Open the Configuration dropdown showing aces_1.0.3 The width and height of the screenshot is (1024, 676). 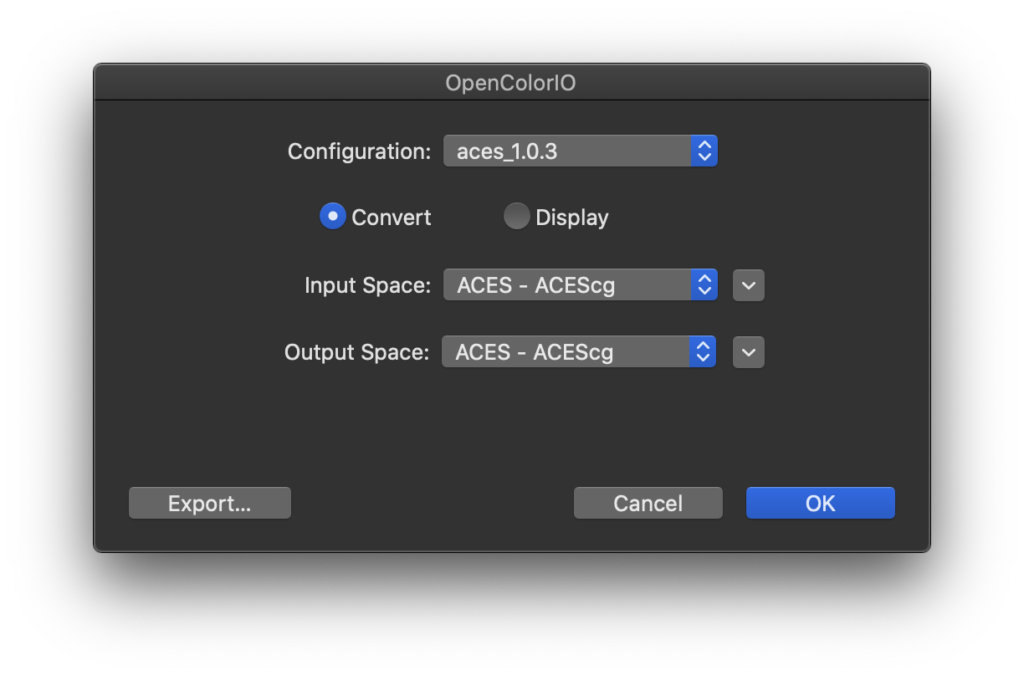pos(567,151)
